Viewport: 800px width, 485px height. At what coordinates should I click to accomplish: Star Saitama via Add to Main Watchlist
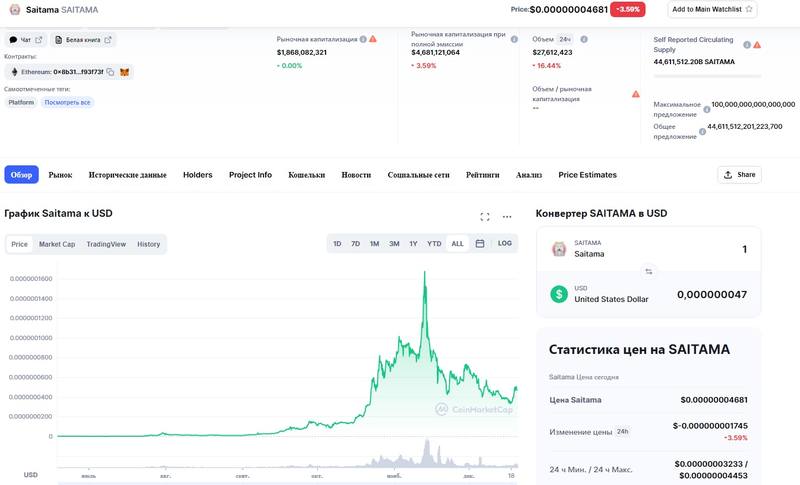(712, 9)
